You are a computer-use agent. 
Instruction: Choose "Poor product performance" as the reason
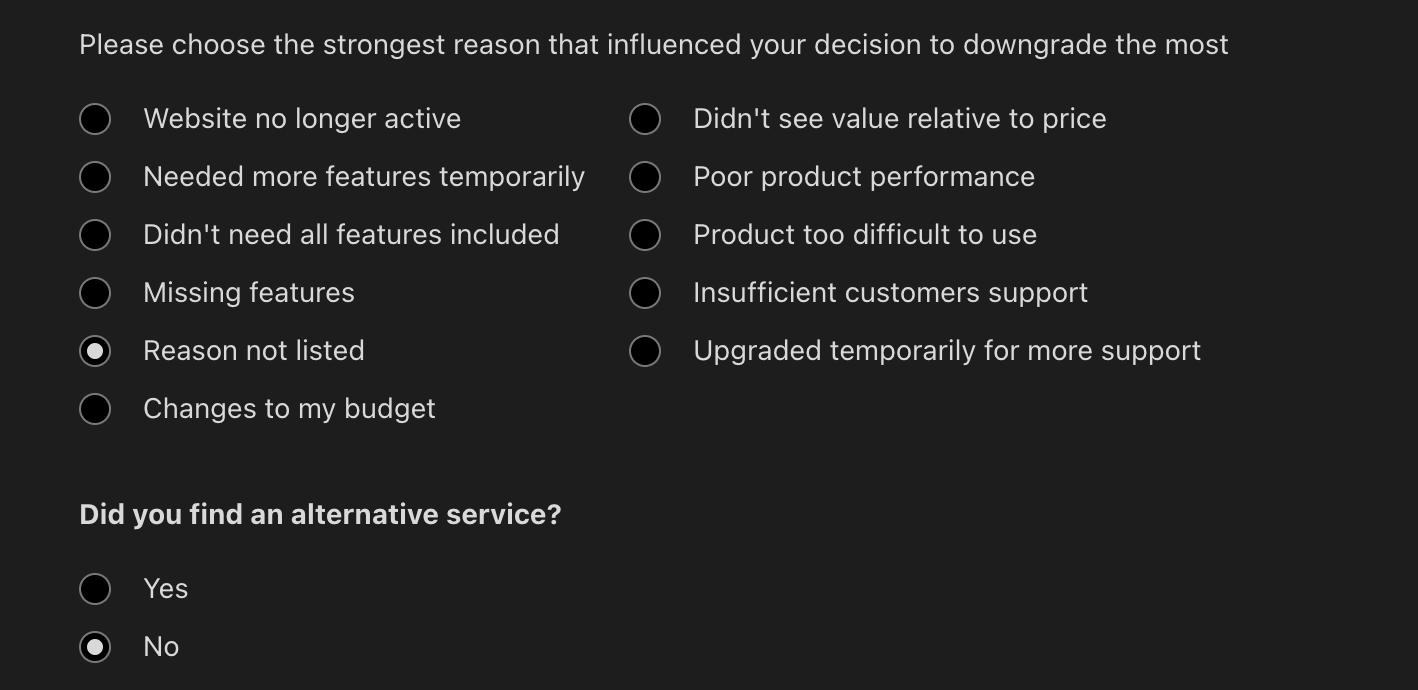pyautogui.click(x=645, y=176)
